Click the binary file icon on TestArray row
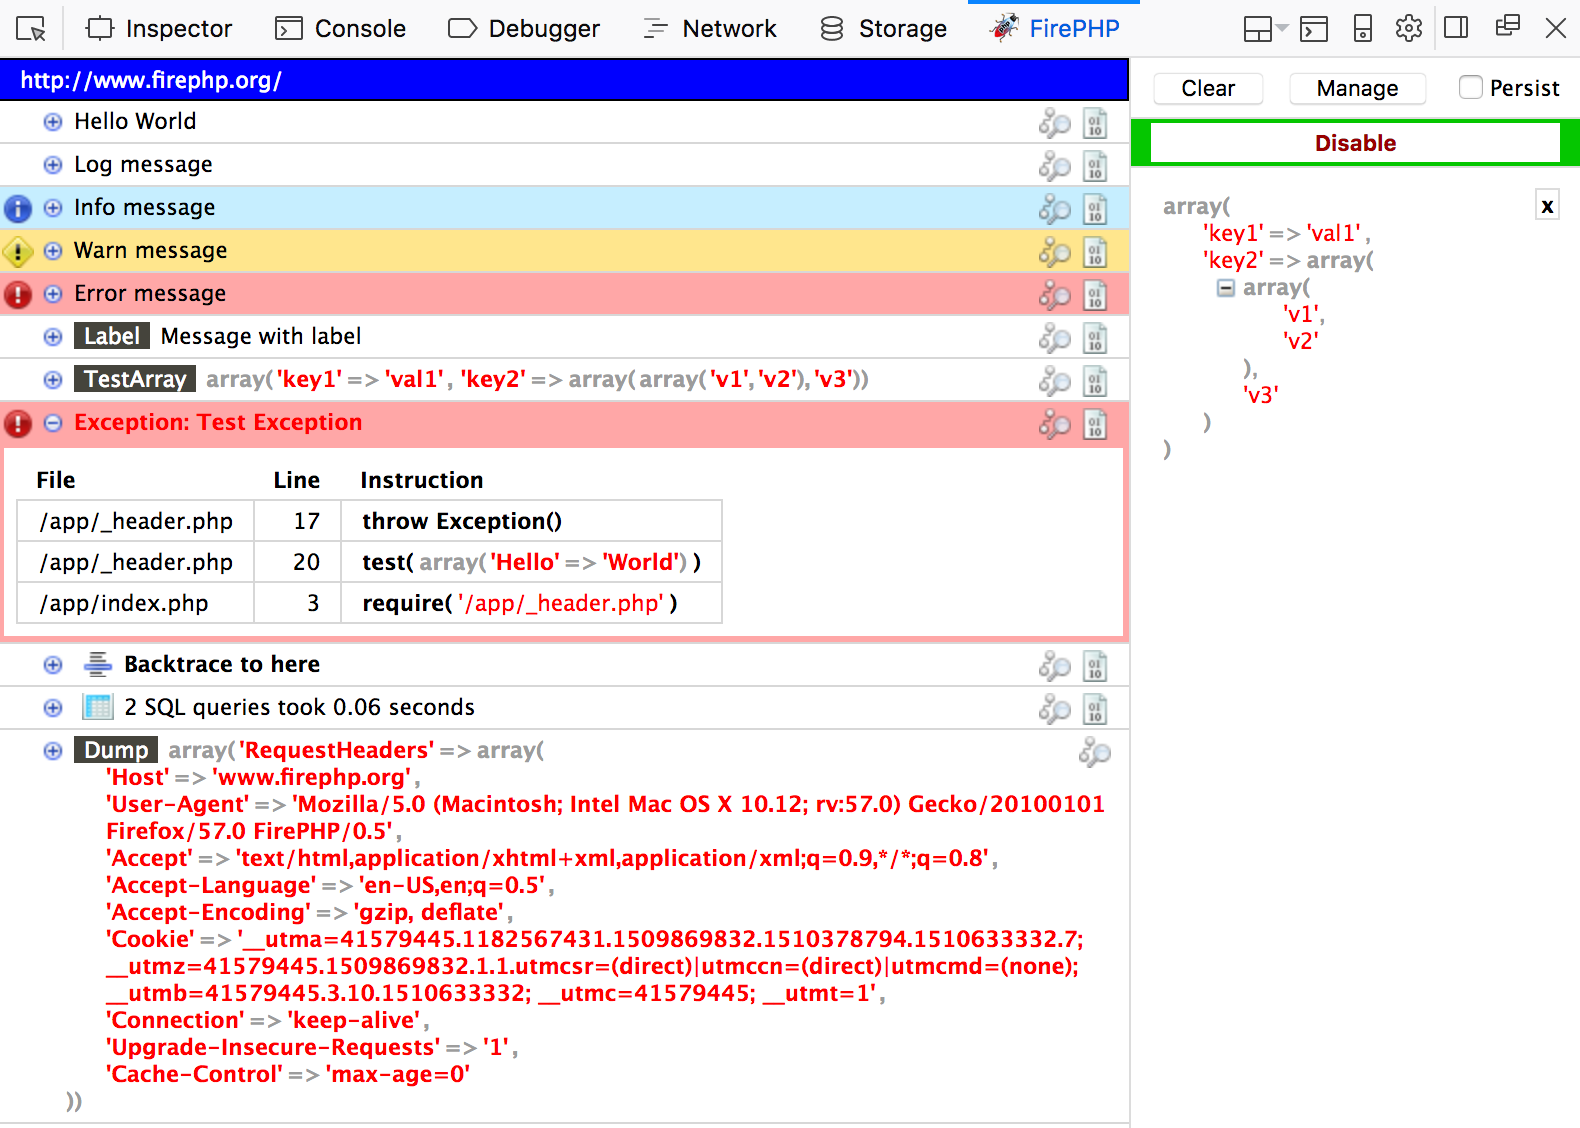 tap(1095, 381)
